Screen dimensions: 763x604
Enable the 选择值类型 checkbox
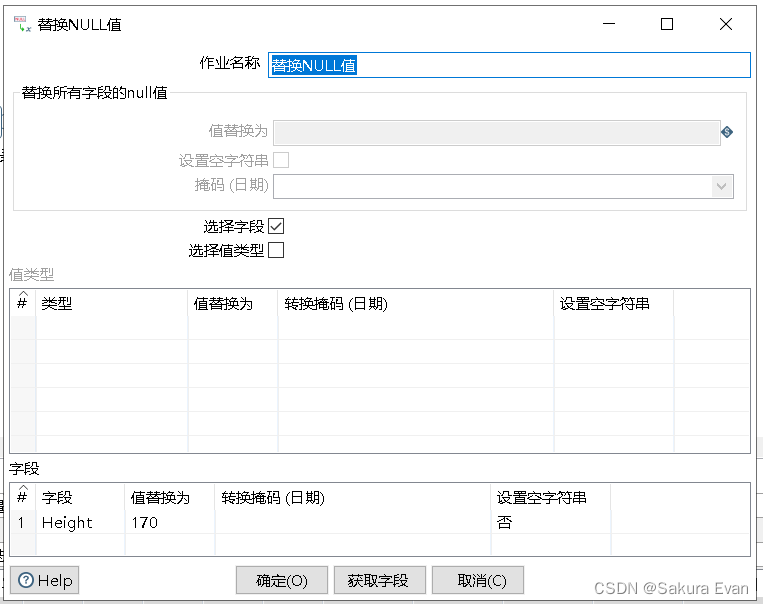276,250
